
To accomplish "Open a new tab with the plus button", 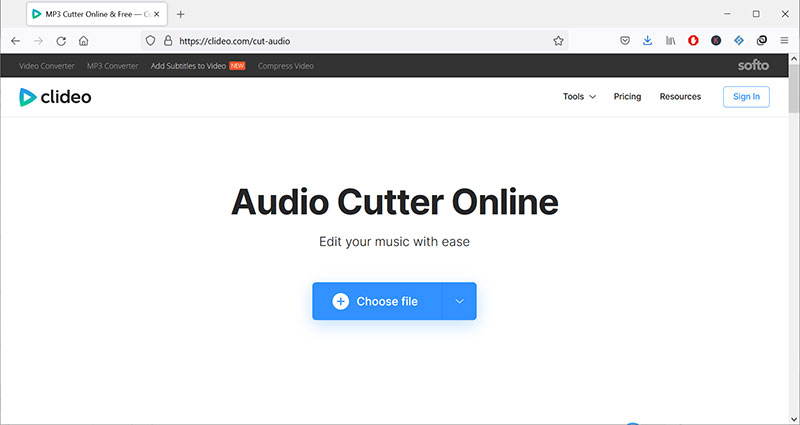I will pos(180,14).
